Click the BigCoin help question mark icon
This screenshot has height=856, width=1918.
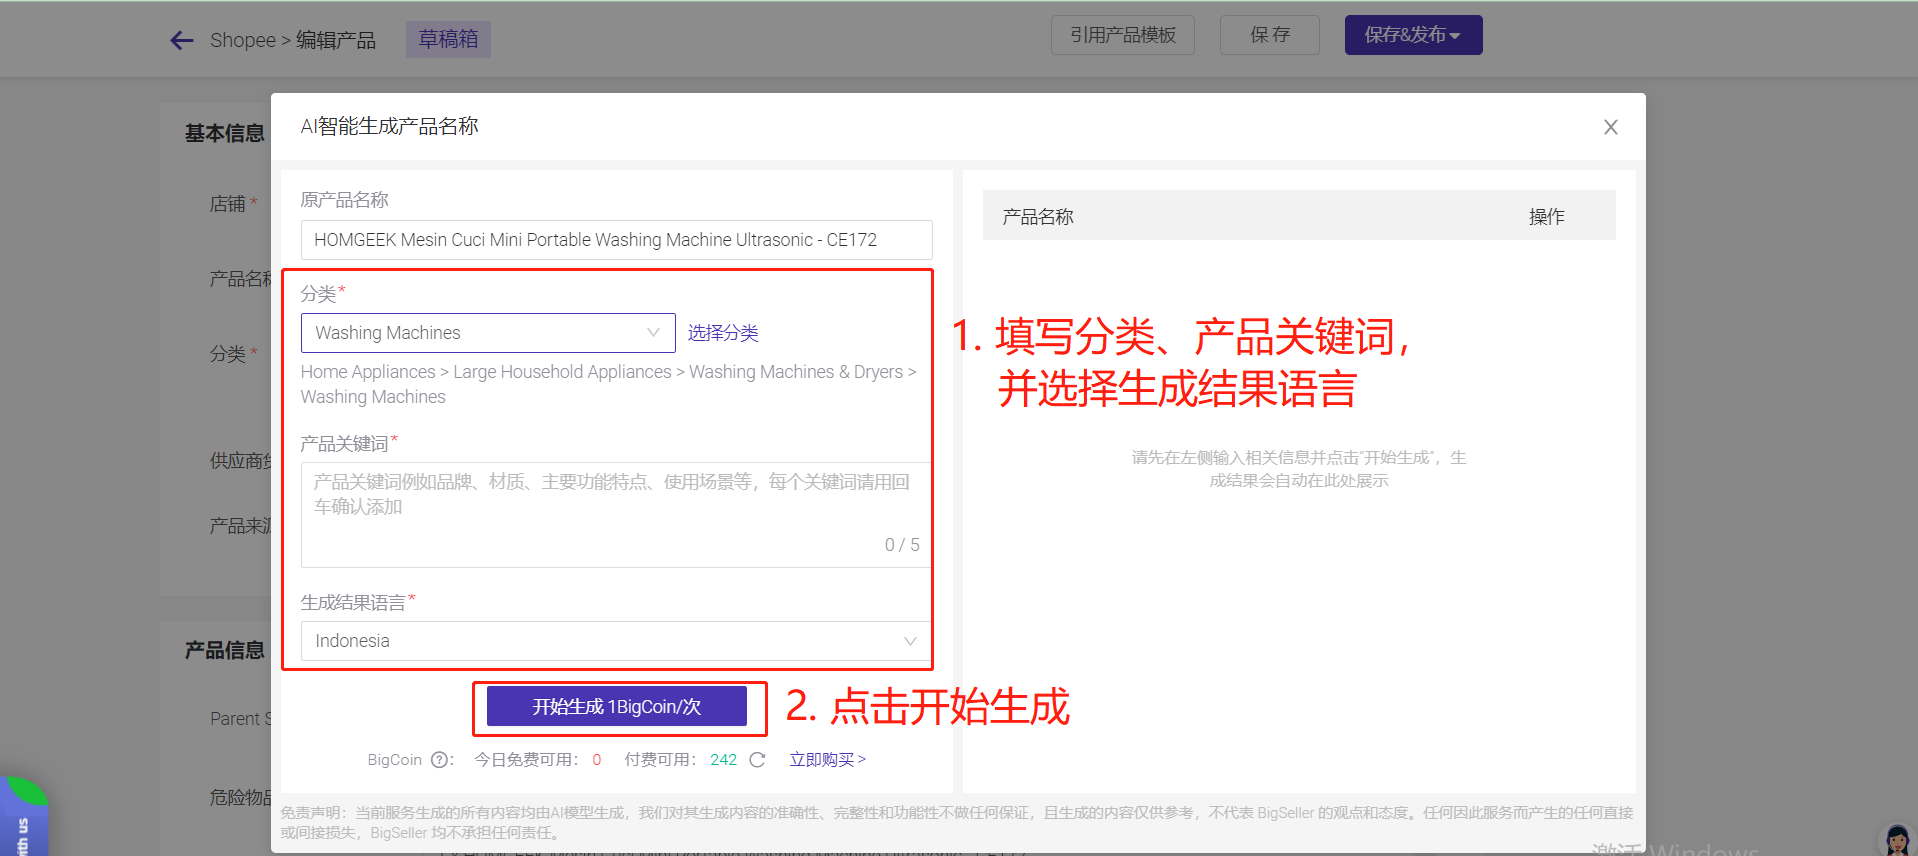click(439, 760)
